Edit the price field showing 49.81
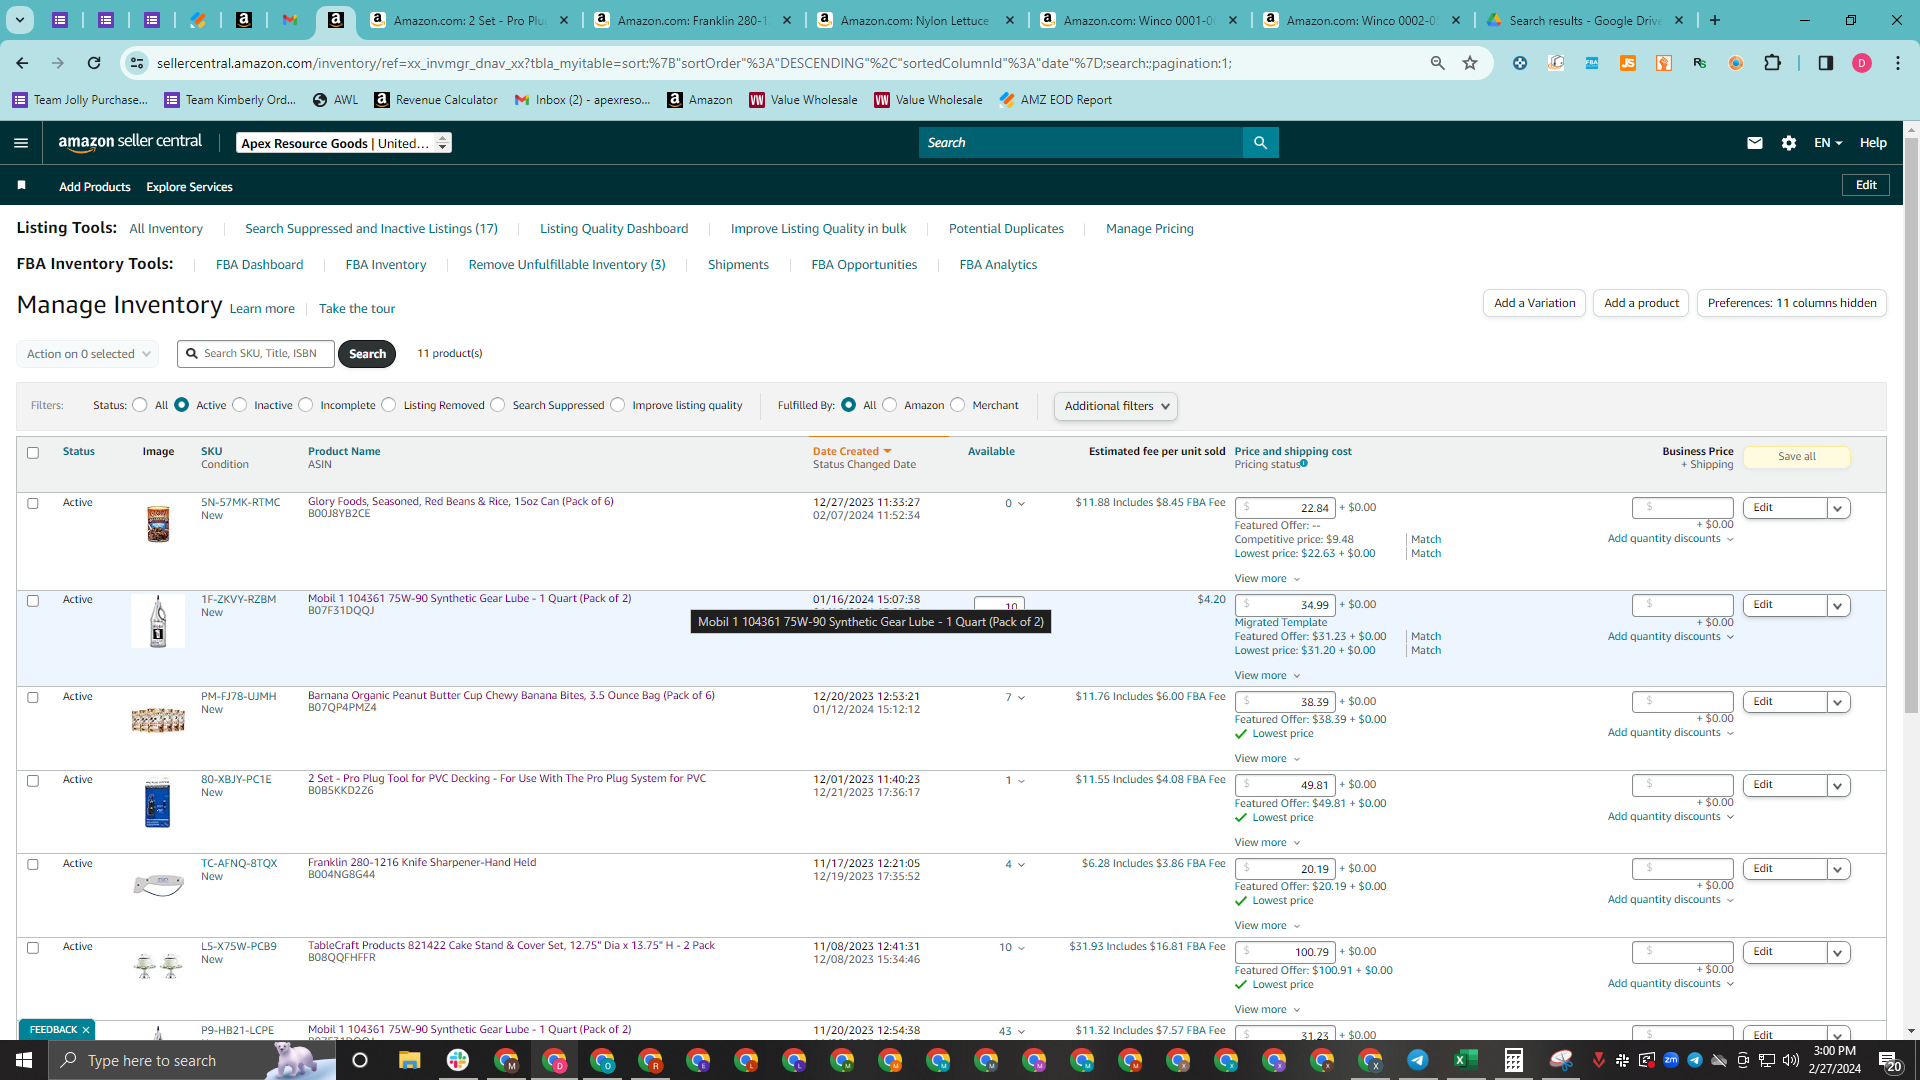 click(x=1285, y=786)
